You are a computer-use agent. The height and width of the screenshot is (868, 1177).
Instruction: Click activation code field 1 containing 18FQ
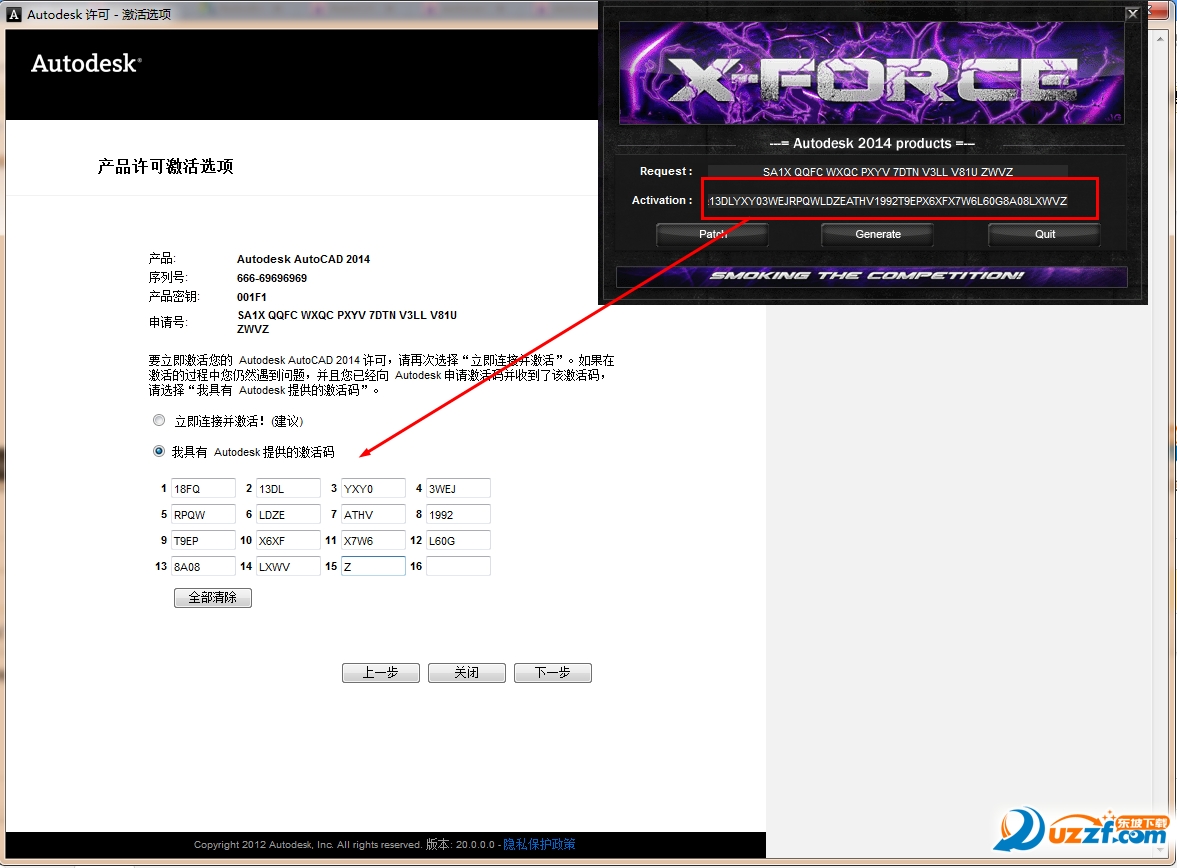203,489
